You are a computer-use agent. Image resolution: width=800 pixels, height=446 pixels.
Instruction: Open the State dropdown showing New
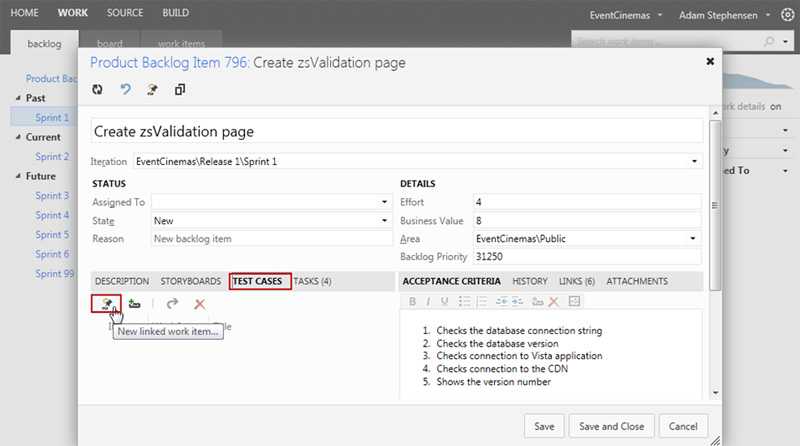coord(385,220)
